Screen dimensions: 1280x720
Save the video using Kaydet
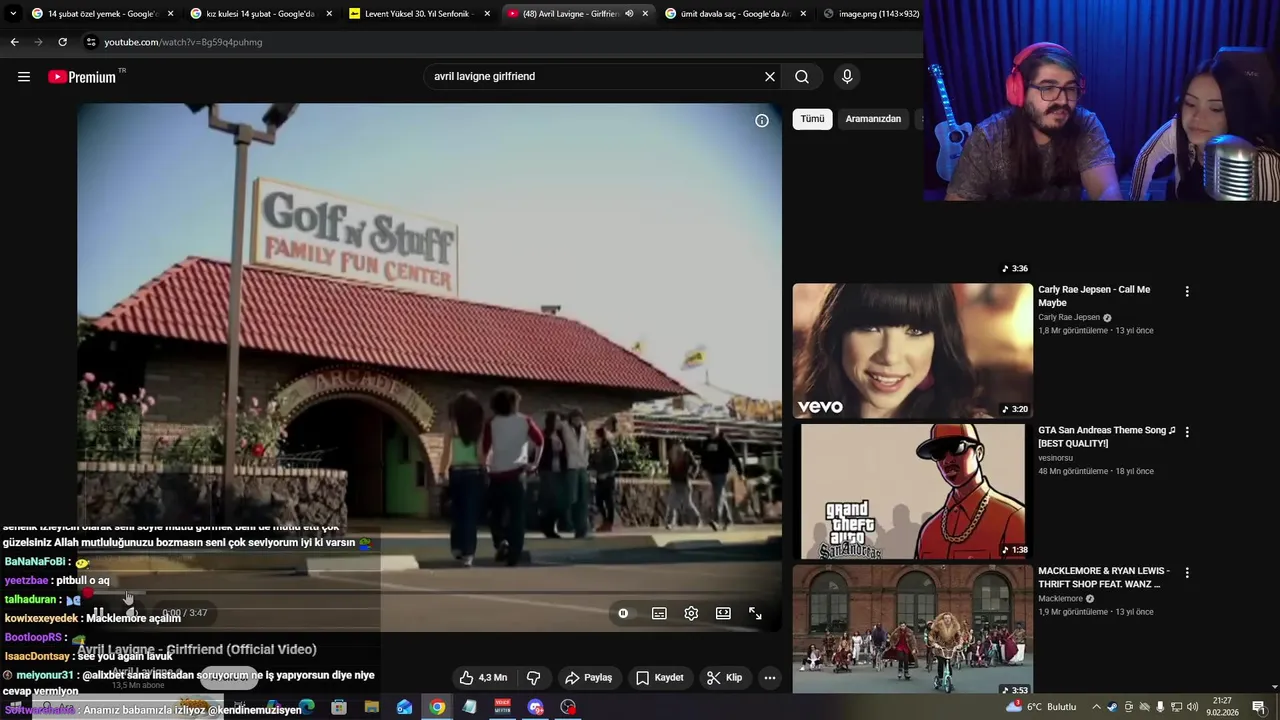[x=660, y=678]
